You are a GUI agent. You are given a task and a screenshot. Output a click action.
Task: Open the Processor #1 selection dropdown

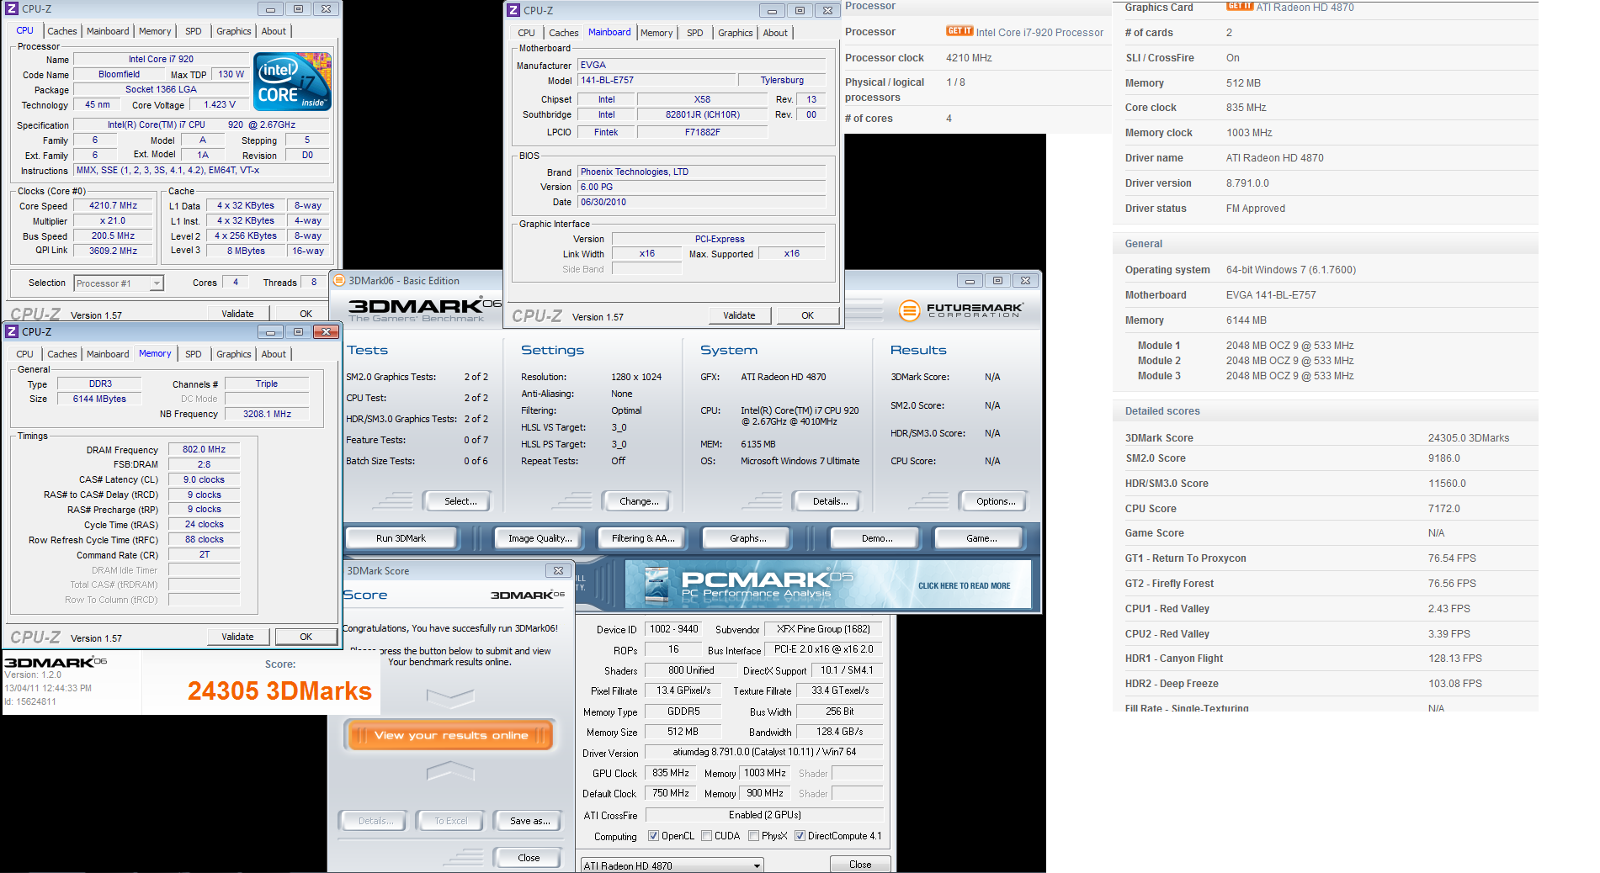119,283
